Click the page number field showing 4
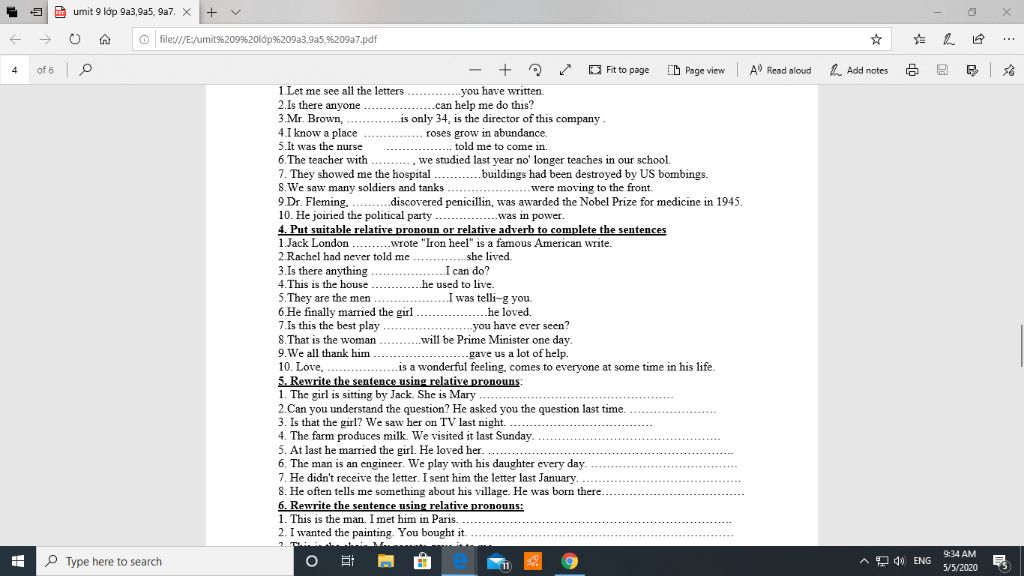This screenshot has width=1024, height=576. click(14, 70)
